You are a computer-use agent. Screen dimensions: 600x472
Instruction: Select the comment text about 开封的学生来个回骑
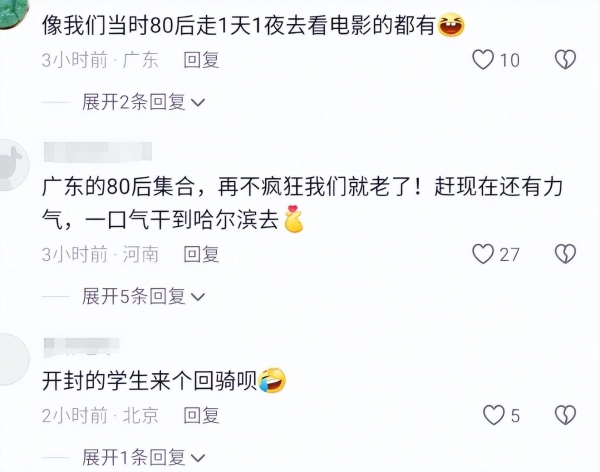[x=149, y=381]
